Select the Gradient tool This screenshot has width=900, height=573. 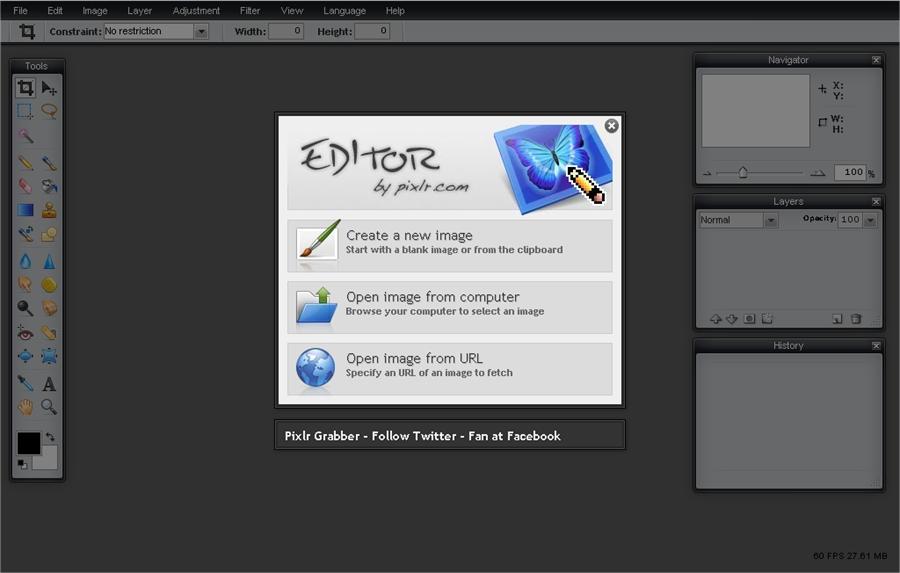coord(25,210)
